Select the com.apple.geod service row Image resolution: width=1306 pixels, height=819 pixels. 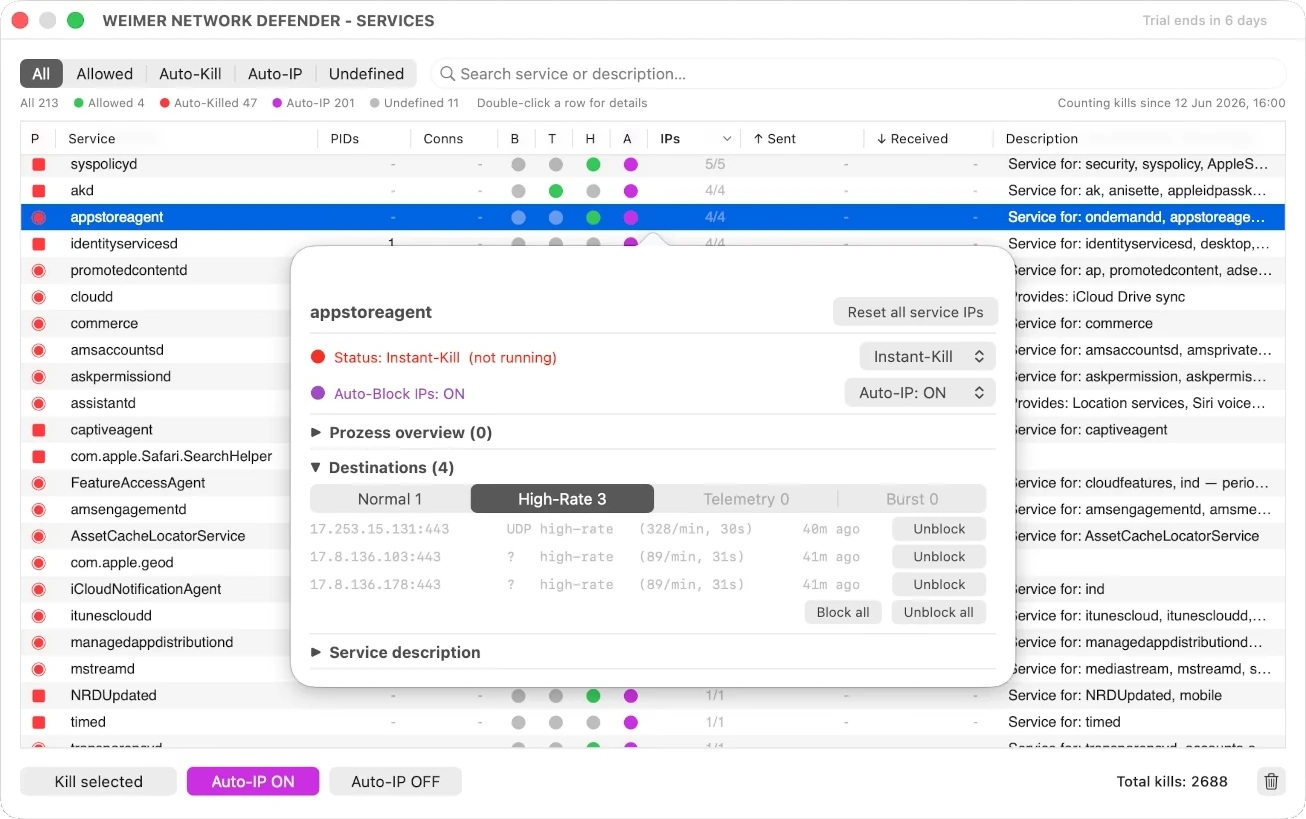click(x=155, y=563)
